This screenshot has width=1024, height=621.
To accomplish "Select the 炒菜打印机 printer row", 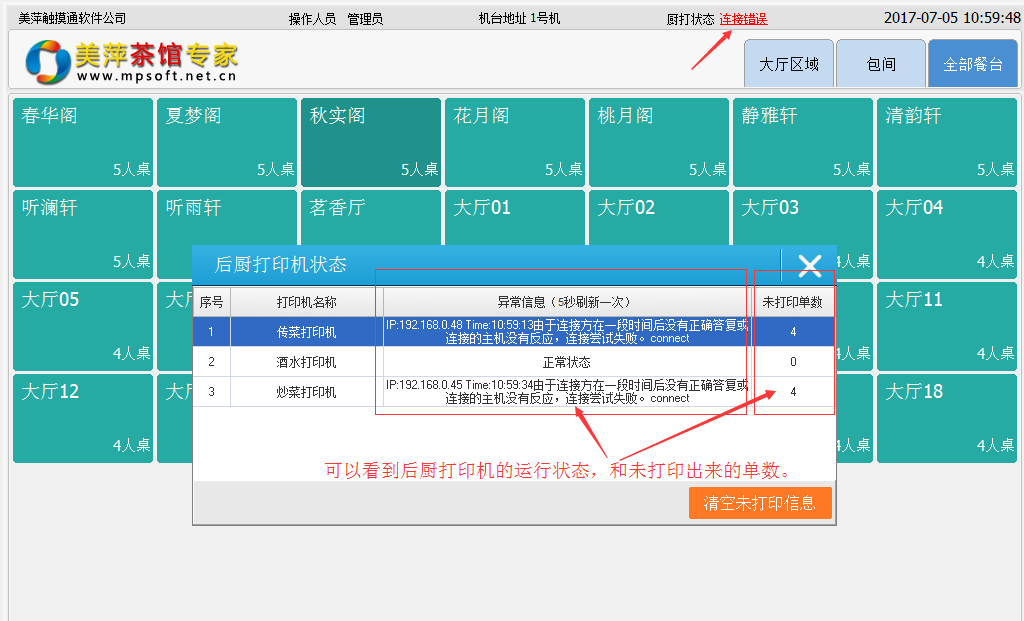I will click(x=306, y=392).
